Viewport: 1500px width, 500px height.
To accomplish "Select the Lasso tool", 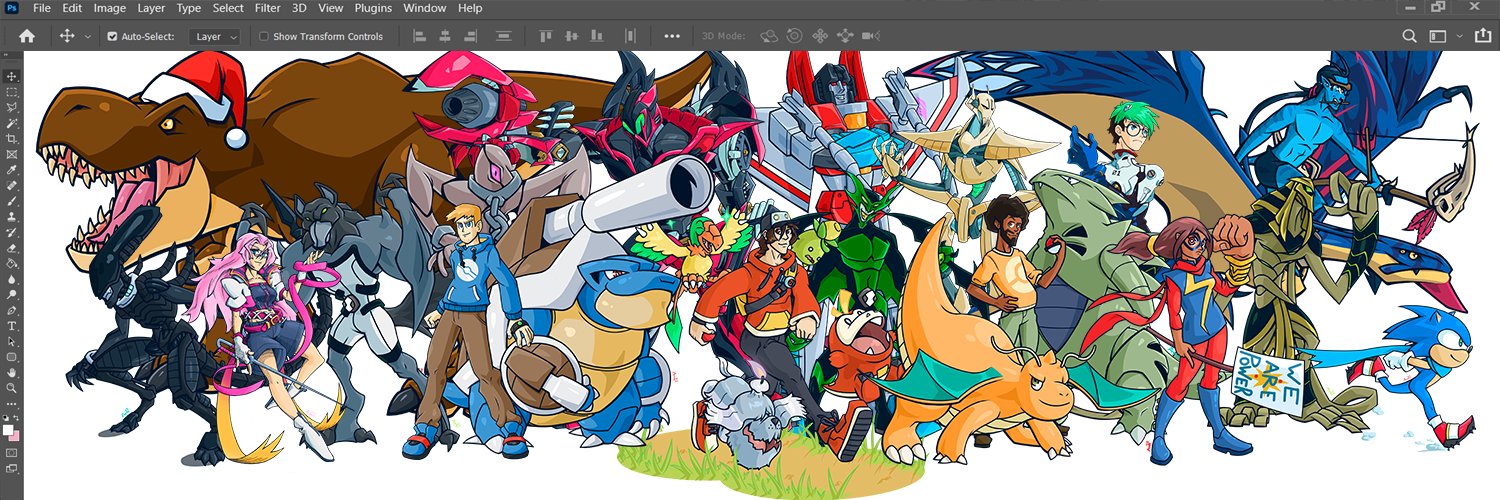I will [x=12, y=107].
